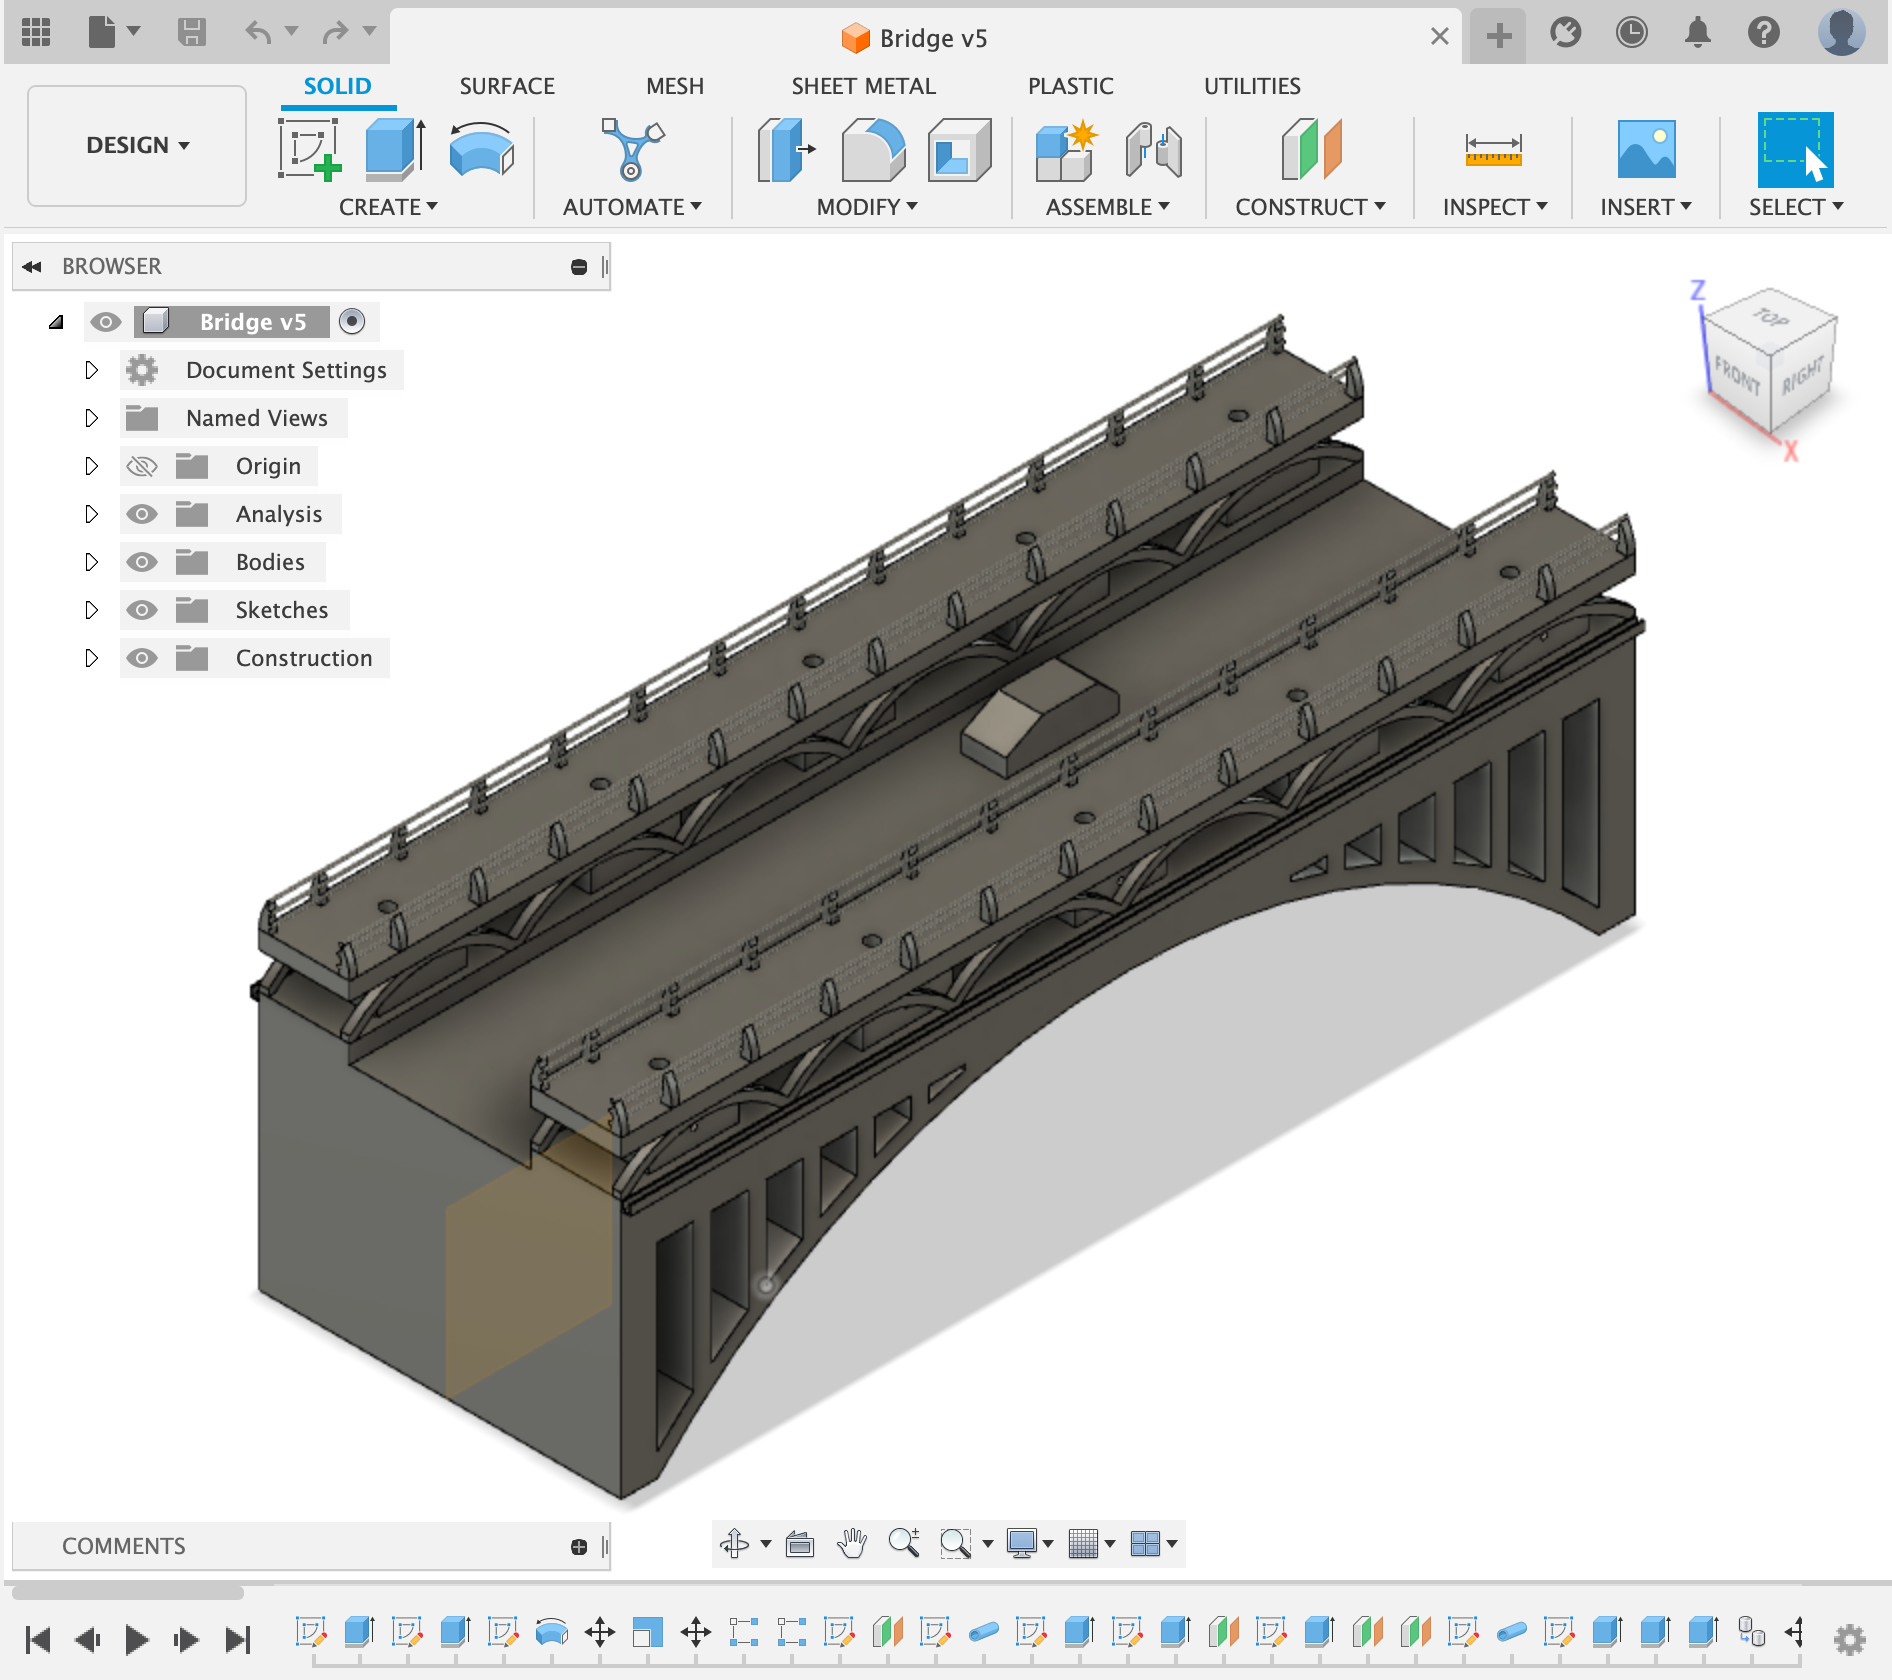Click the FRONT face of the ViewCube
This screenshot has width=1892, height=1680.
click(1738, 378)
